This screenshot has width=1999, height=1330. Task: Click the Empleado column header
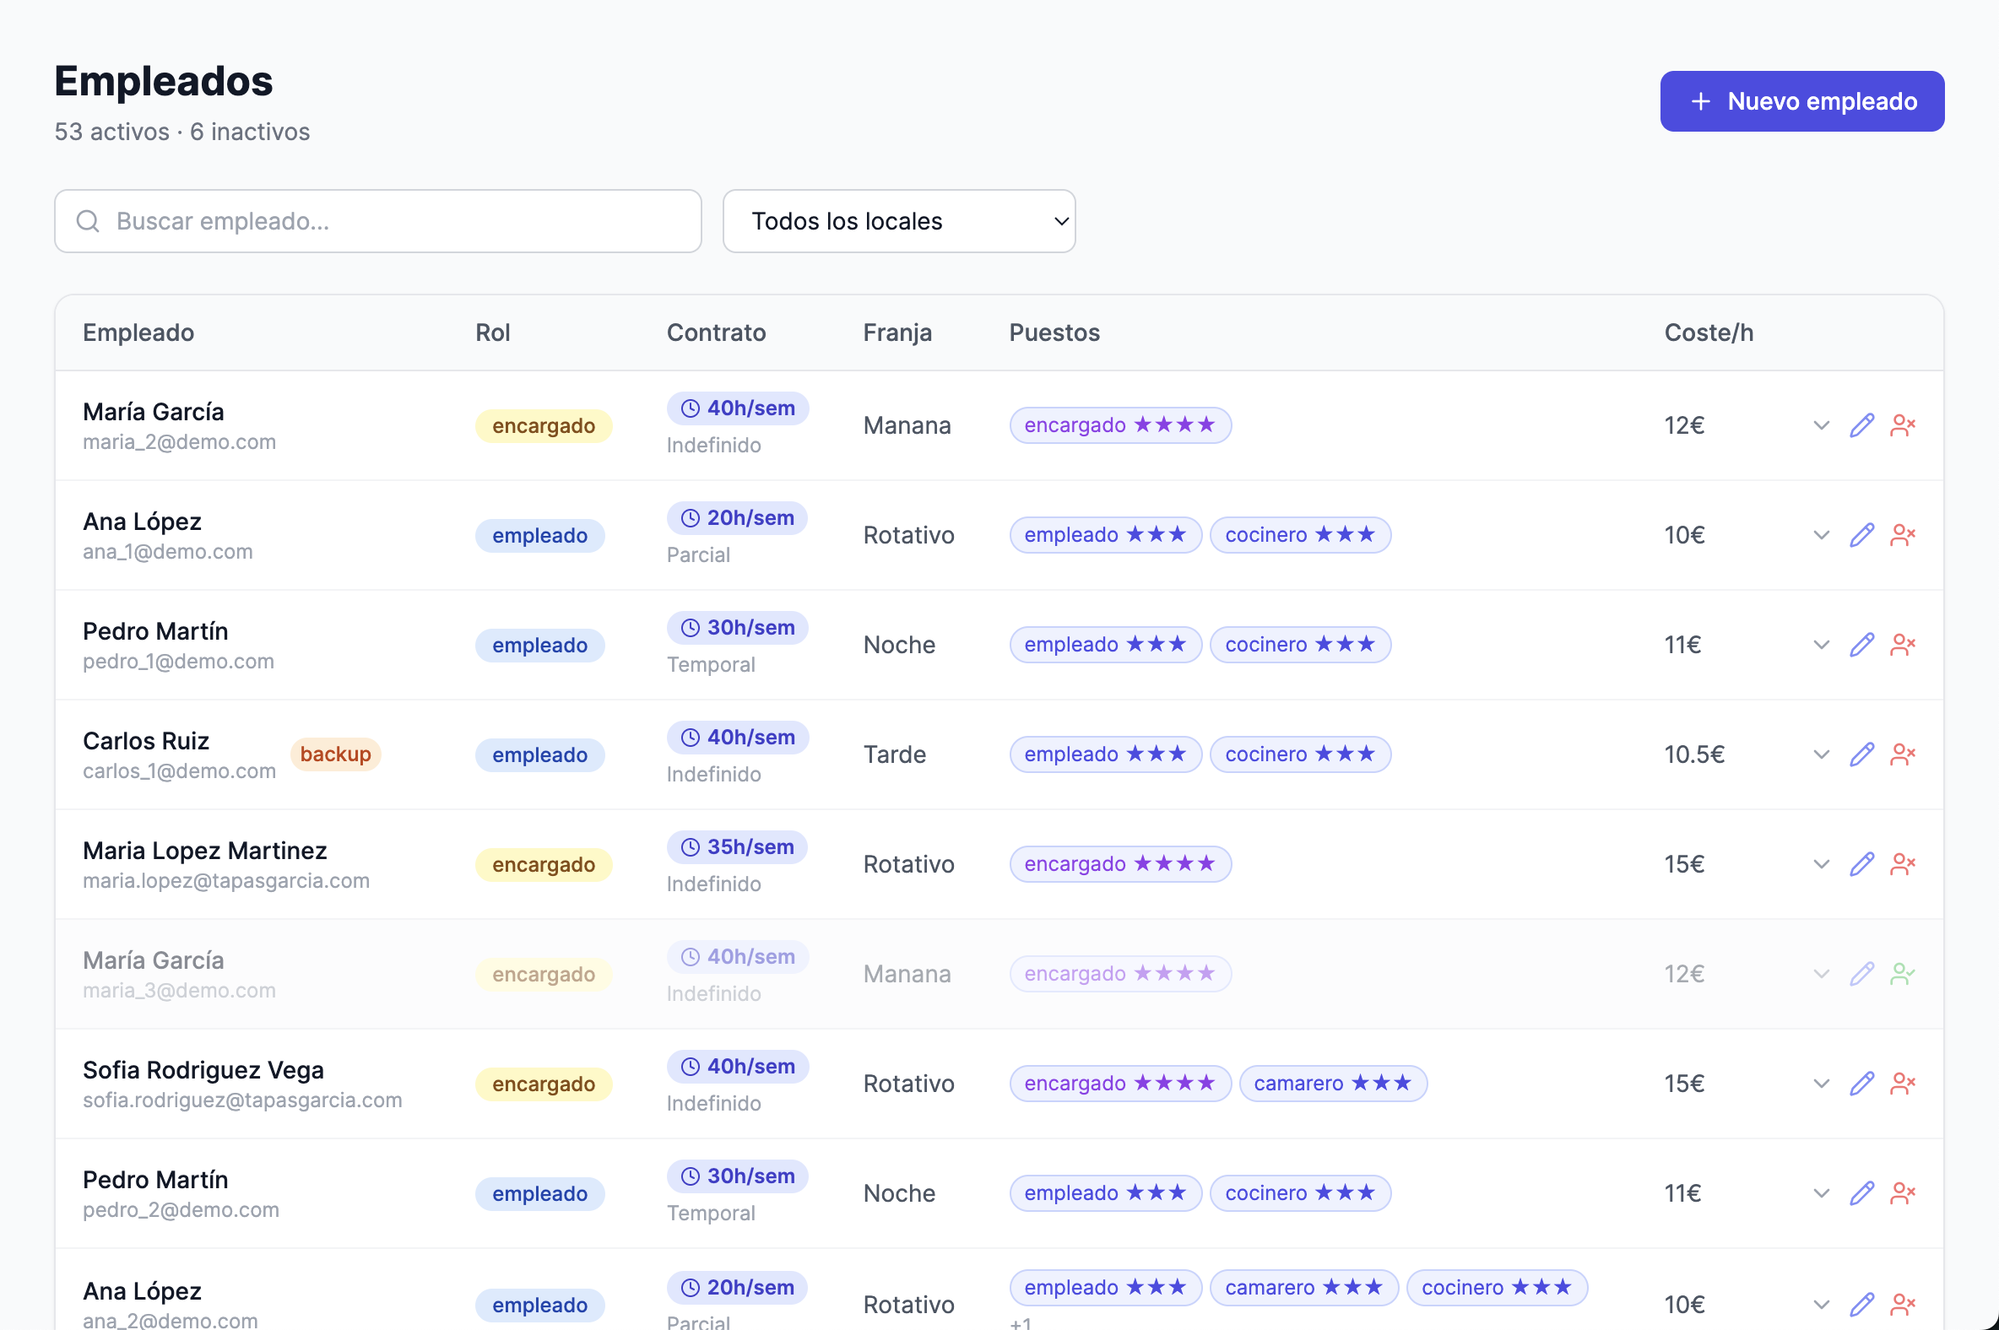[x=138, y=332]
